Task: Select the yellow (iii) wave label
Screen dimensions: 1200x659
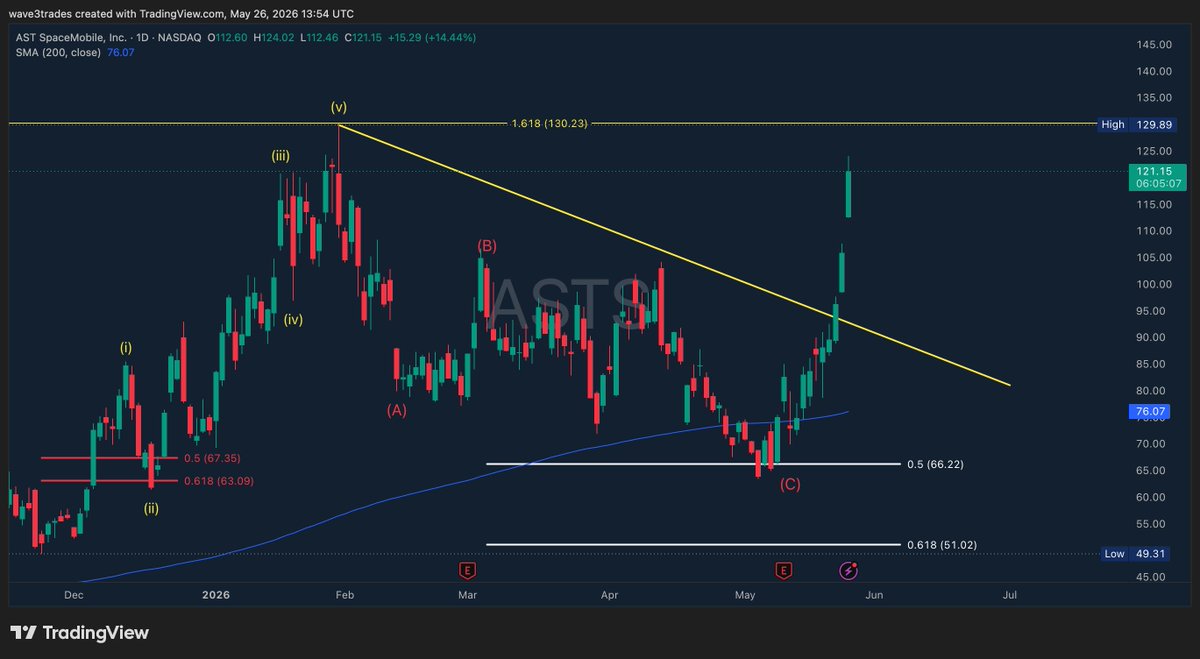Action: click(x=278, y=155)
